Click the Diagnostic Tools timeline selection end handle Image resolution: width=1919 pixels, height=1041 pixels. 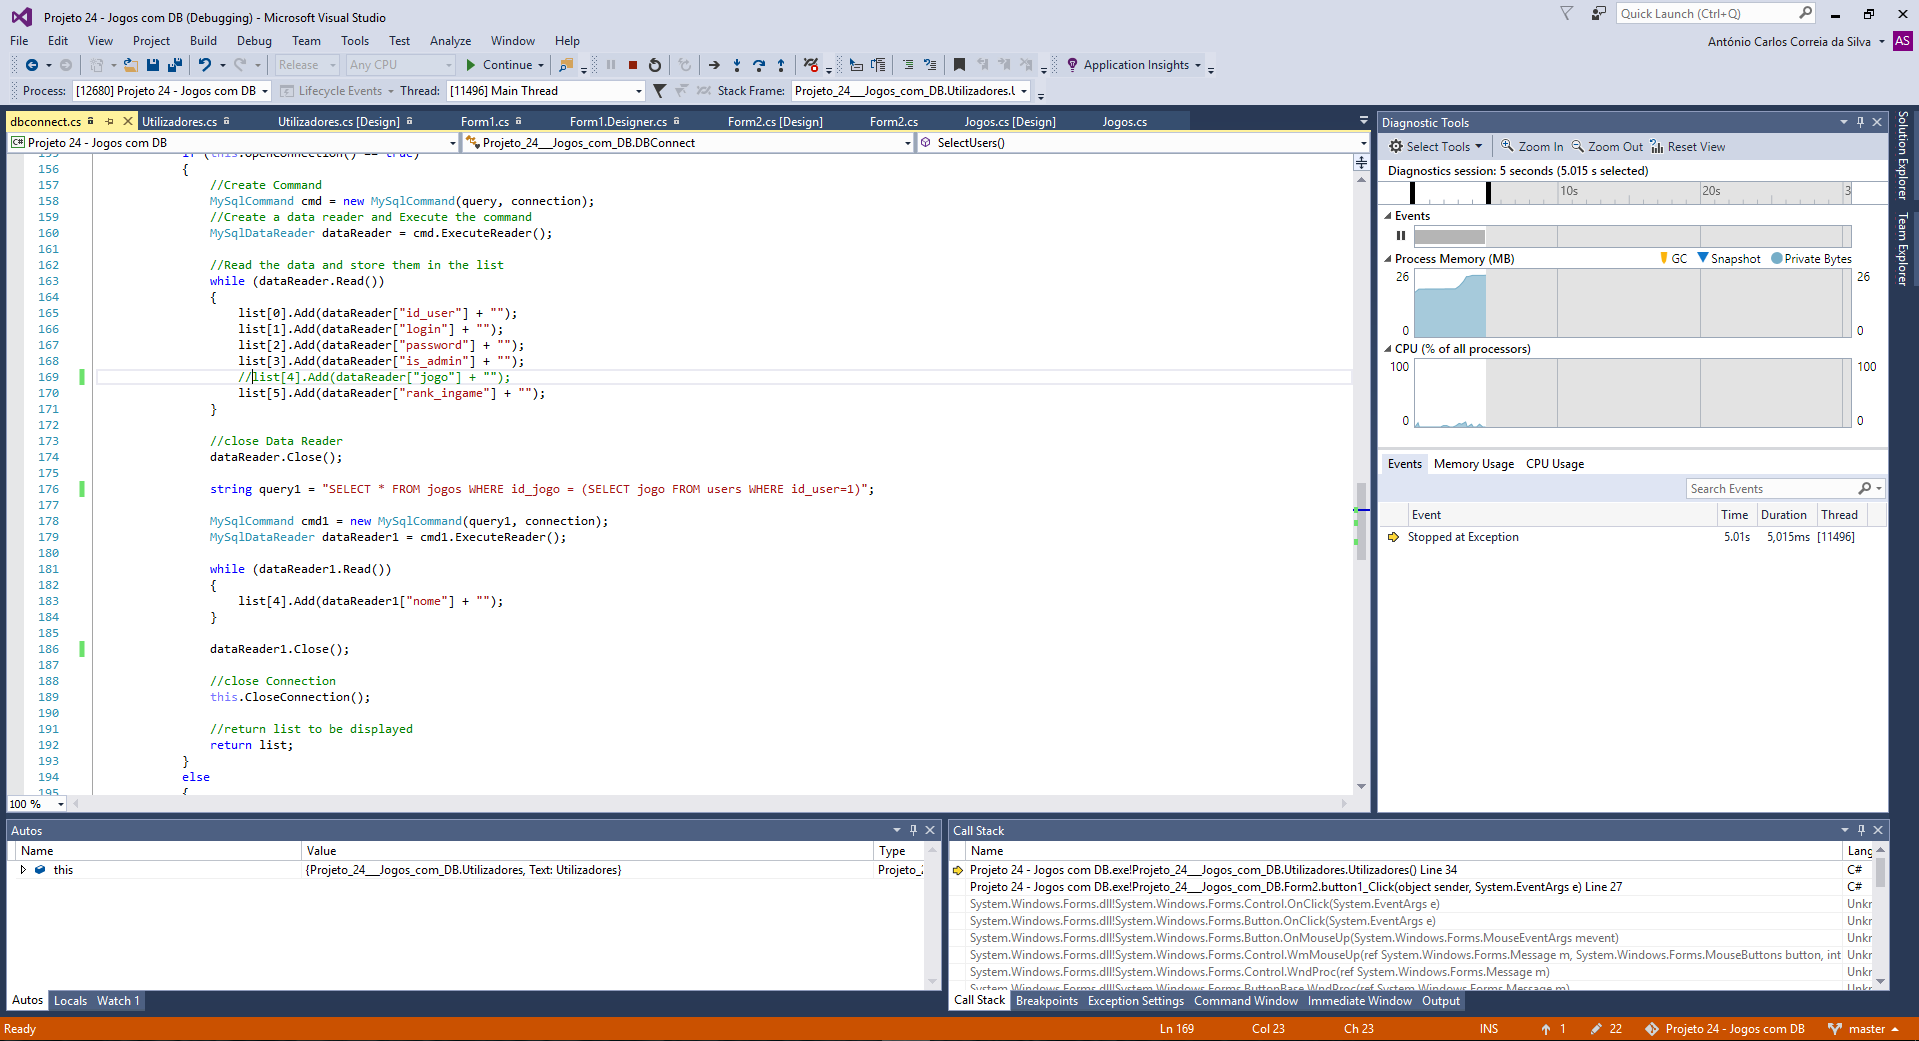tap(1488, 192)
